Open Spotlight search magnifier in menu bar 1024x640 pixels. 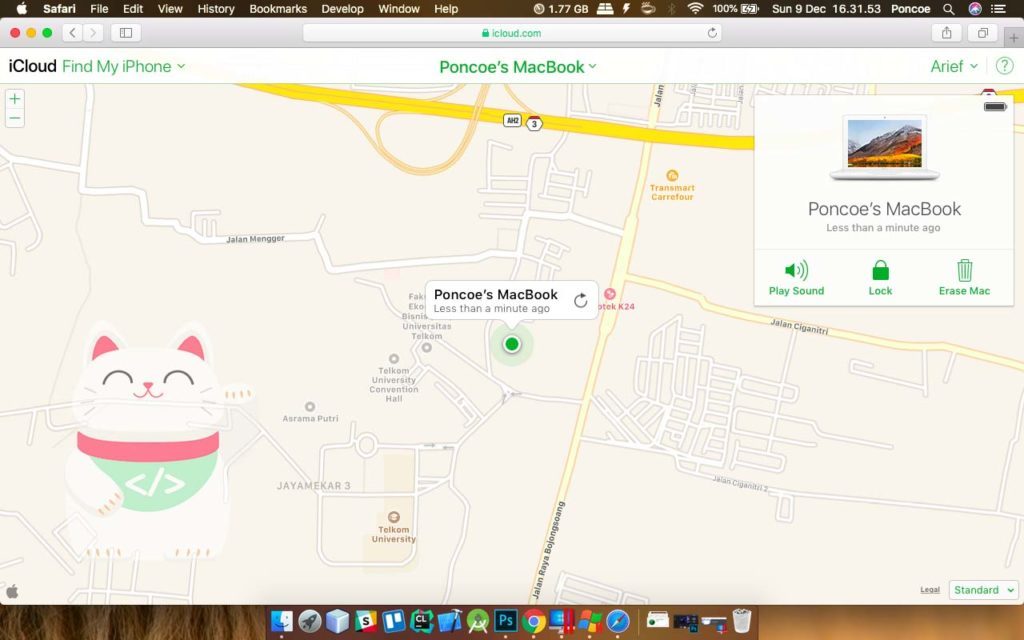(x=948, y=9)
